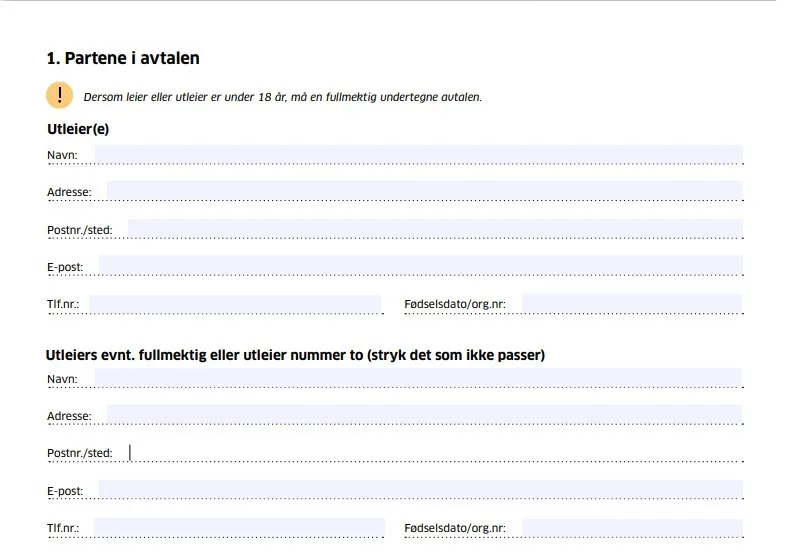Focus the E-post field in the fullmektig section

(x=420, y=490)
